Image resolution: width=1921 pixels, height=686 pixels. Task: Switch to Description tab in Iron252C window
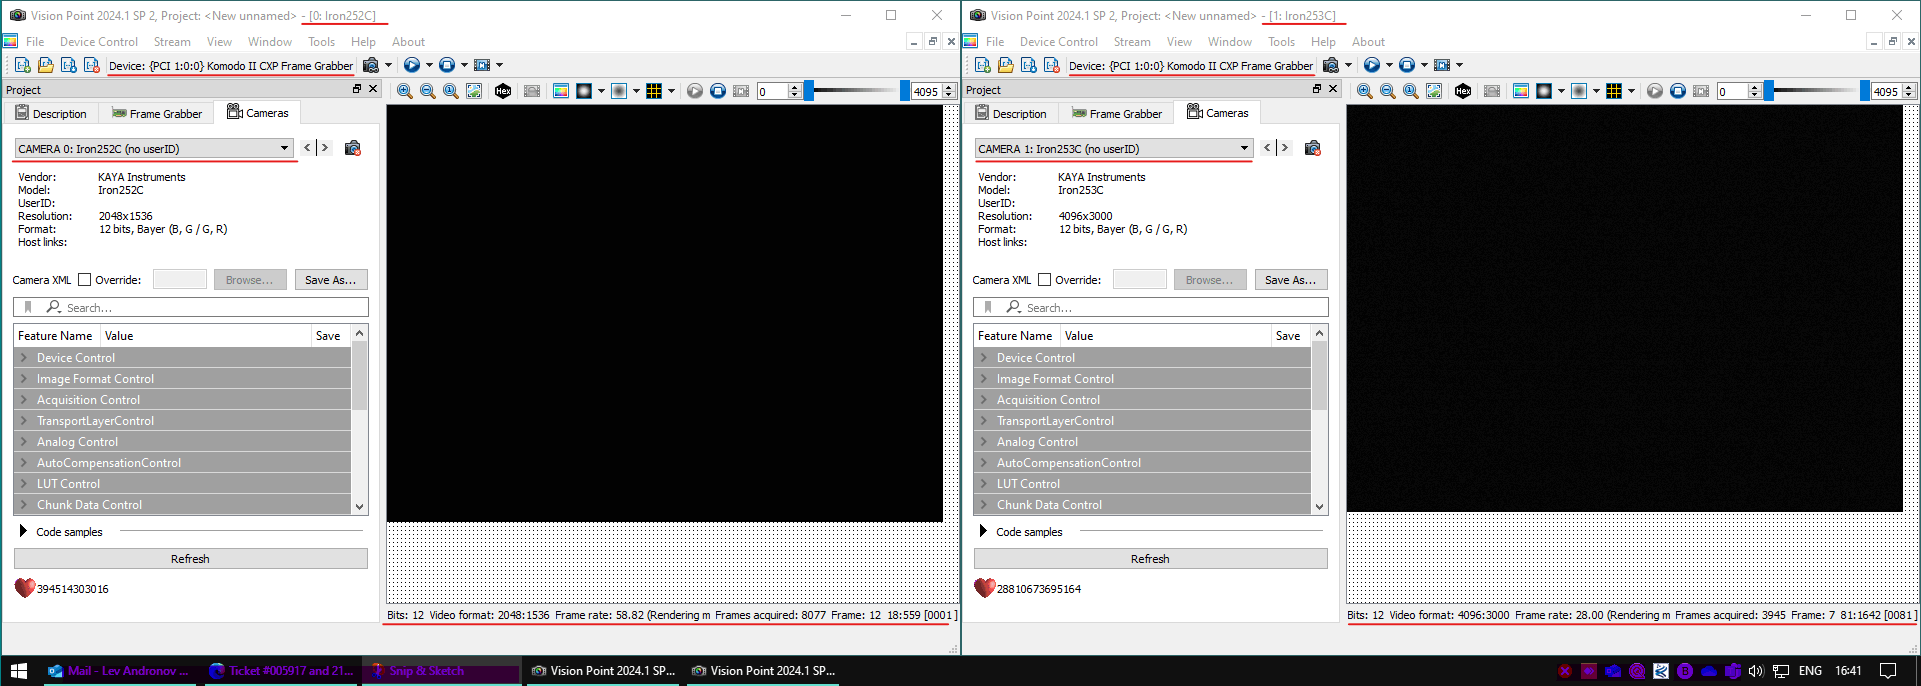(51, 113)
